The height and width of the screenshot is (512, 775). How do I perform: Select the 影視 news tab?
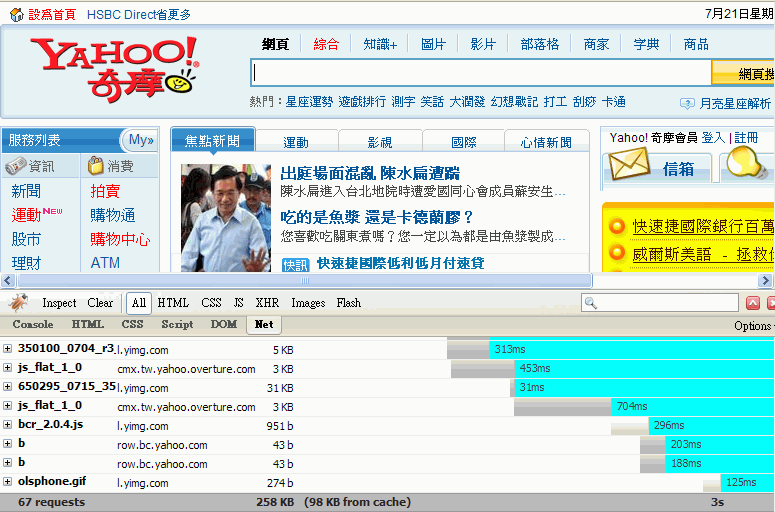[380, 142]
